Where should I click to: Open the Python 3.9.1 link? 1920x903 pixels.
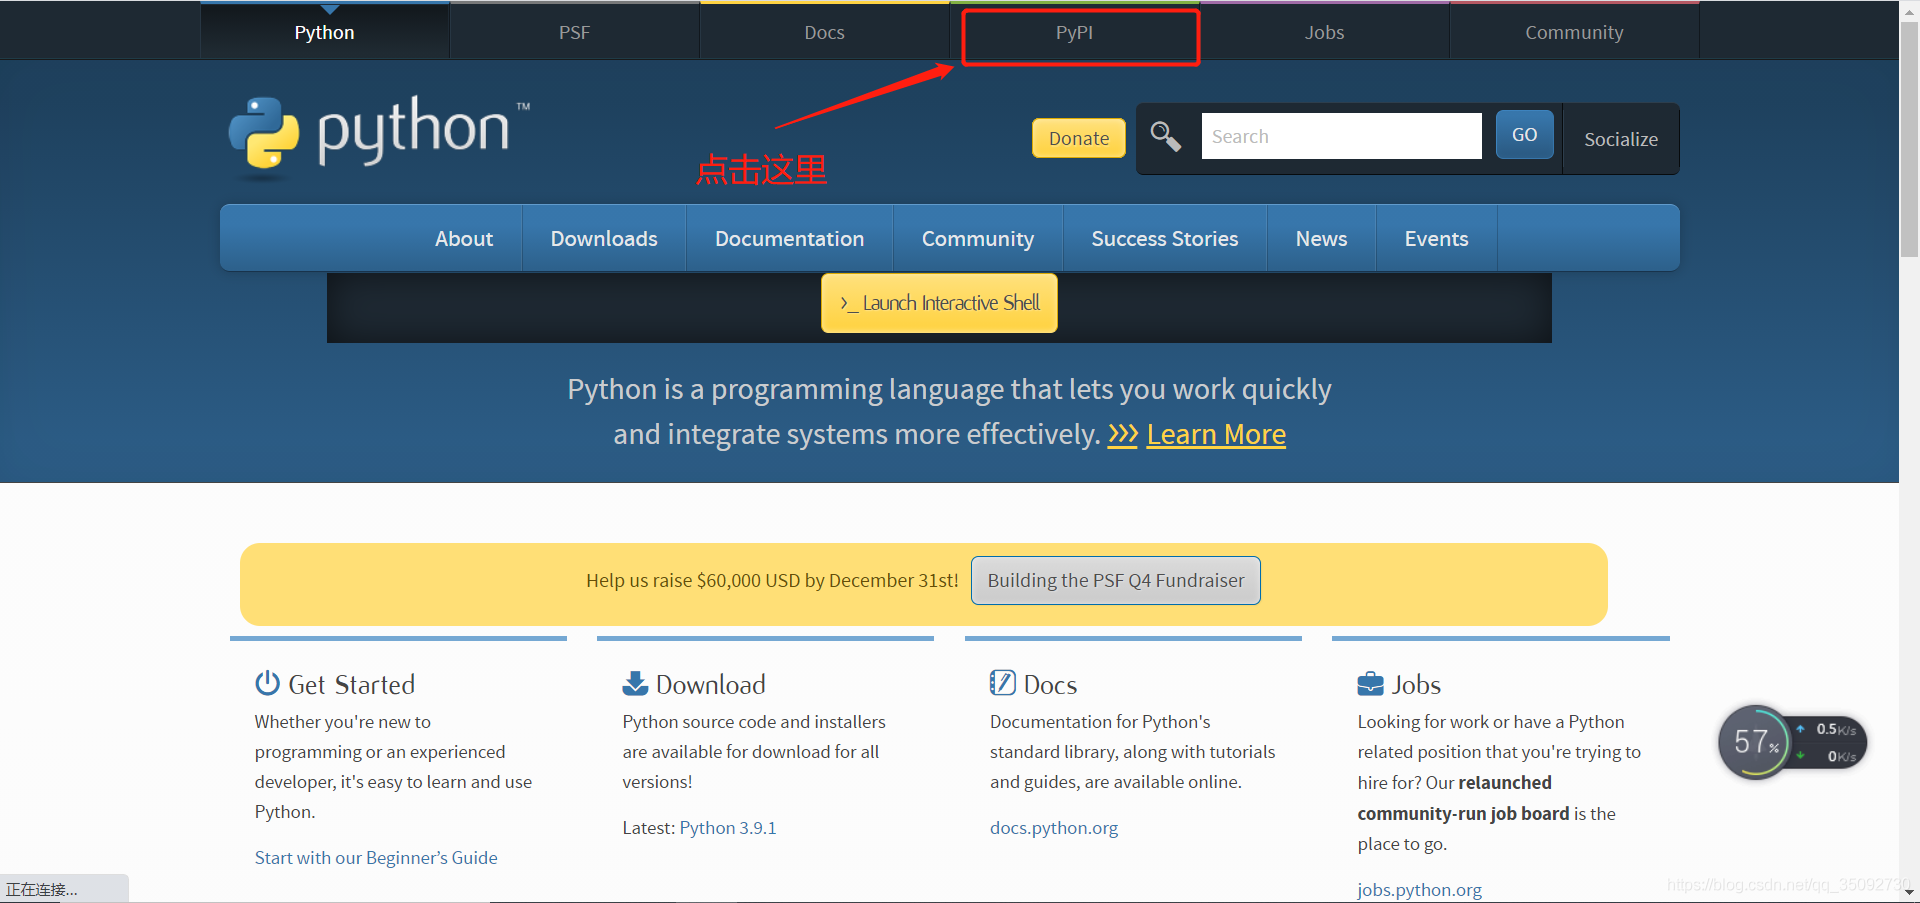click(728, 828)
